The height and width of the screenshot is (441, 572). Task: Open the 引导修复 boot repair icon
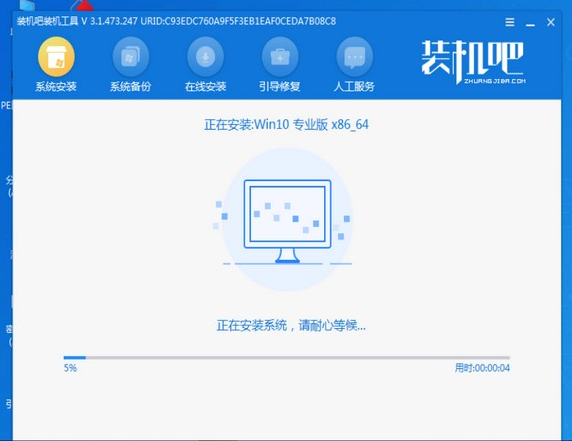(280, 57)
